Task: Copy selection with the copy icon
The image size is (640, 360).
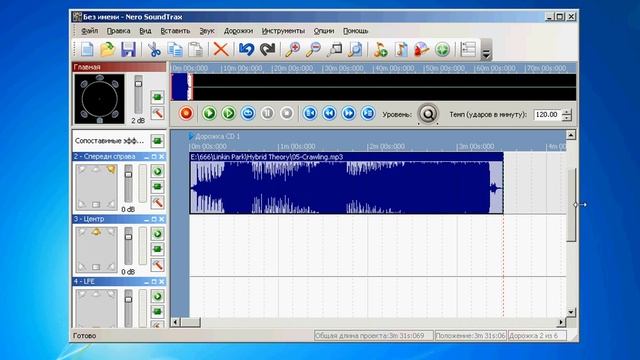Action: pyautogui.click(x=175, y=49)
